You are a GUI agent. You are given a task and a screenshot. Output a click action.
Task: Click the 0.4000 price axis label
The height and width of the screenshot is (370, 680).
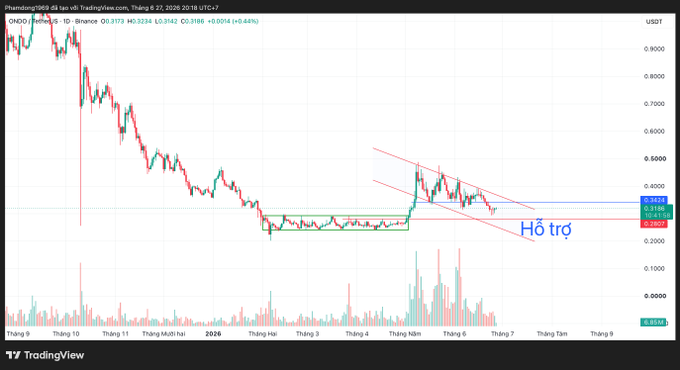pyautogui.click(x=654, y=186)
